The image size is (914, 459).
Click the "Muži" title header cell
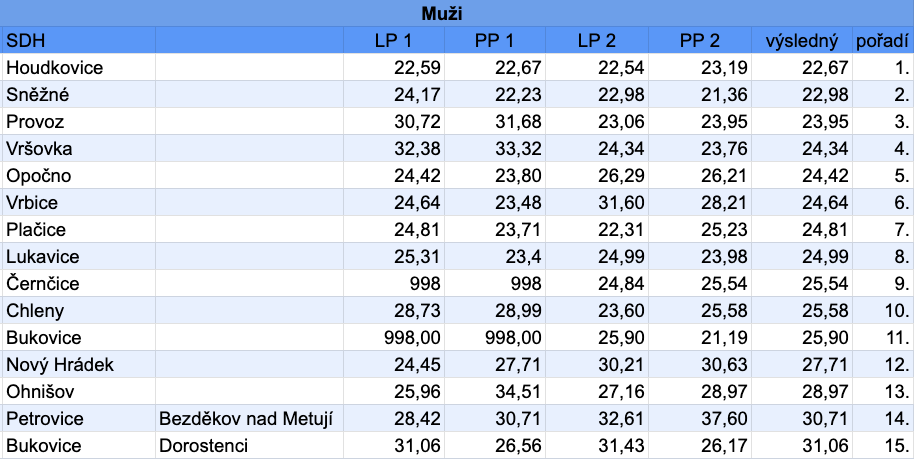pos(441,13)
